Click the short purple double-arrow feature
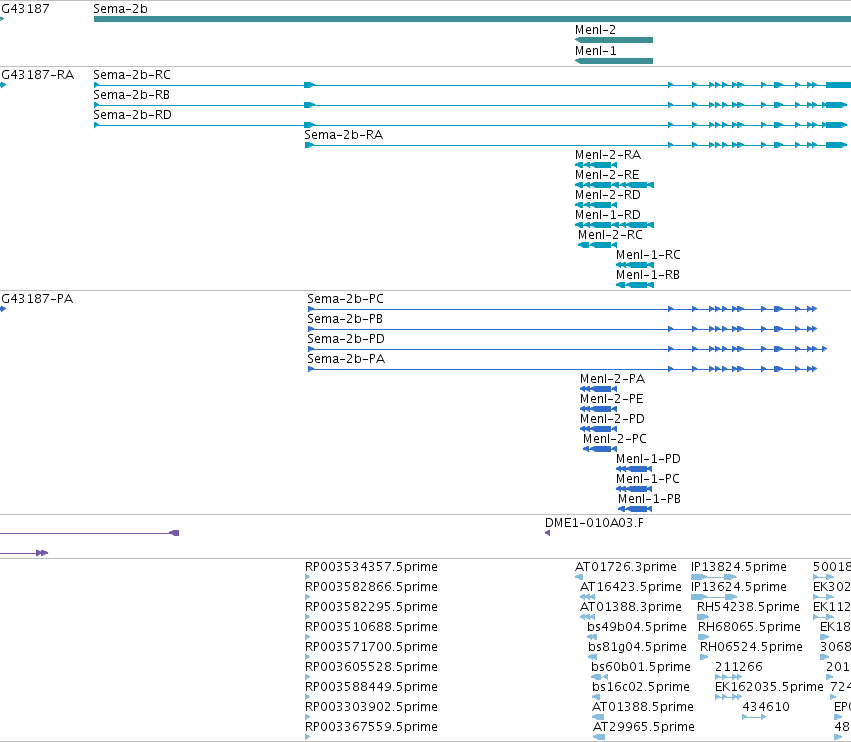This screenshot has height=742, width=851. pyautogui.click(x=42, y=553)
